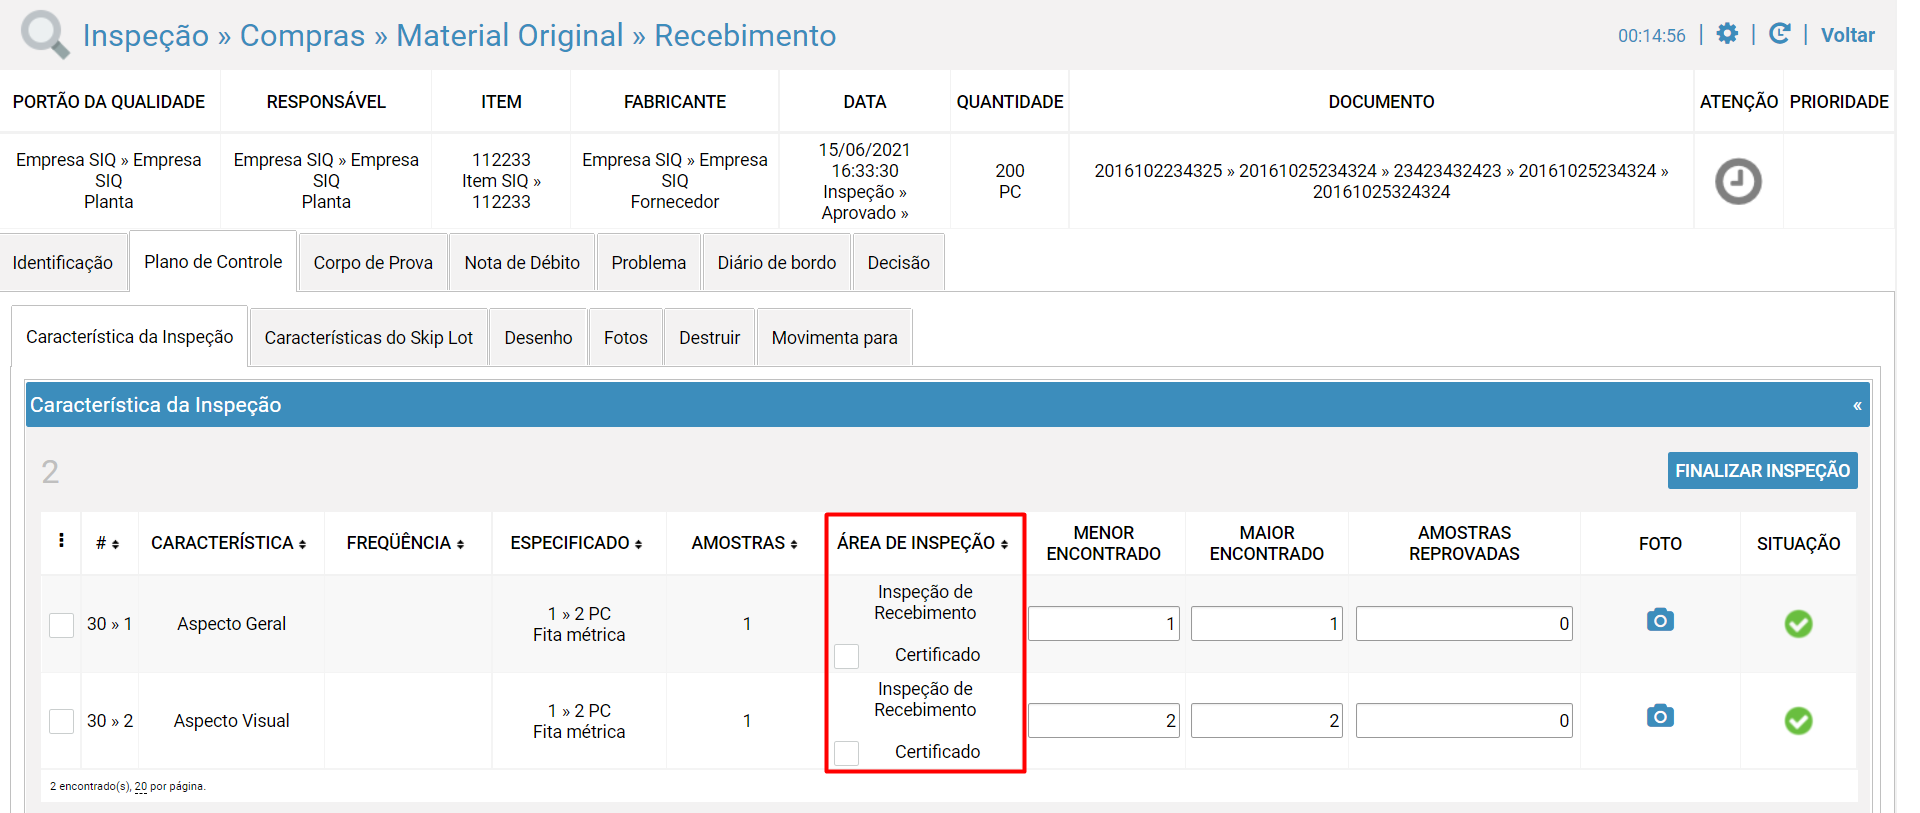1920x813 pixels.
Task: Click the Material Original breadcrumb link
Action: pyautogui.click(x=510, y=35)
